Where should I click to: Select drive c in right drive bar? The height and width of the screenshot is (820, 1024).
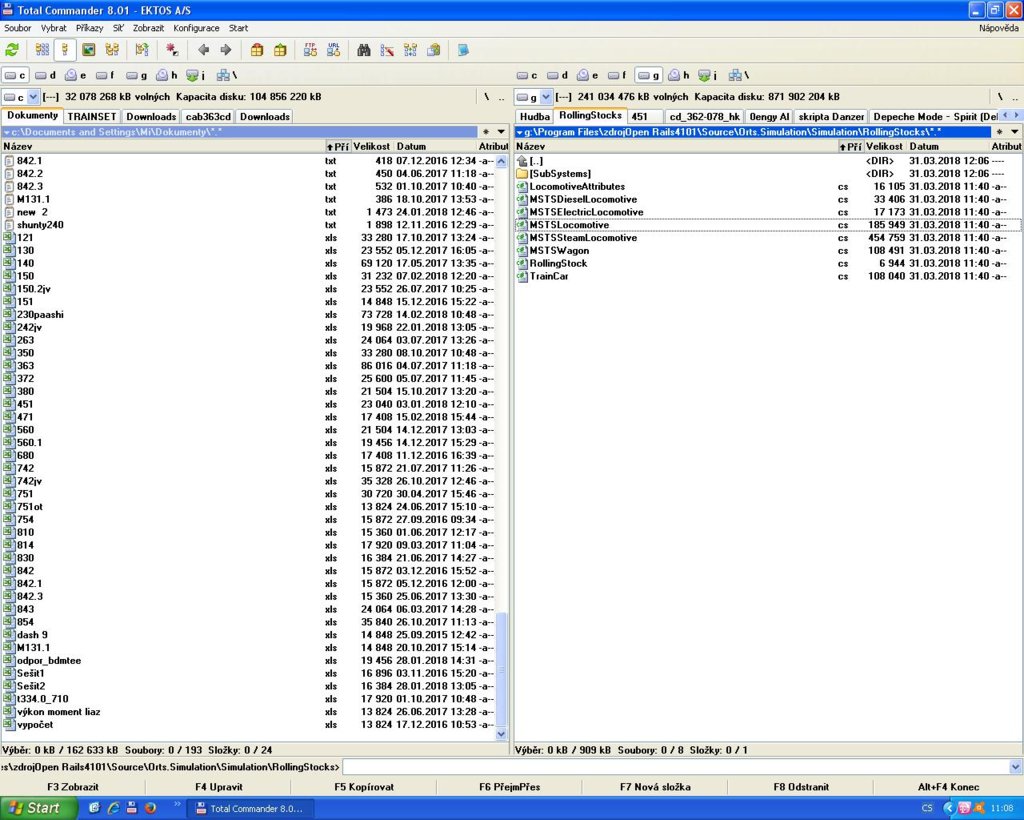pos(527,76)
